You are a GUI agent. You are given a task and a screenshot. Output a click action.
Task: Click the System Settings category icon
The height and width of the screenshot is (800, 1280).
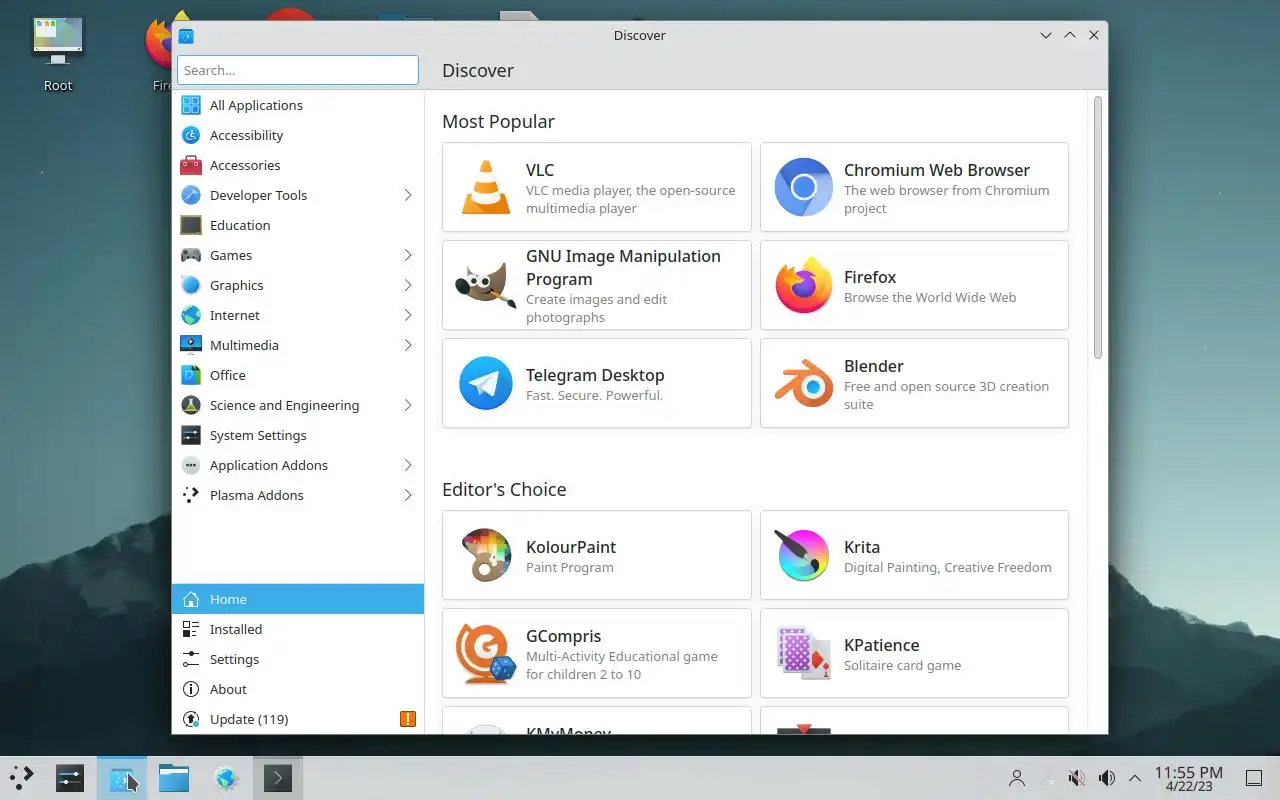[191, 435]
